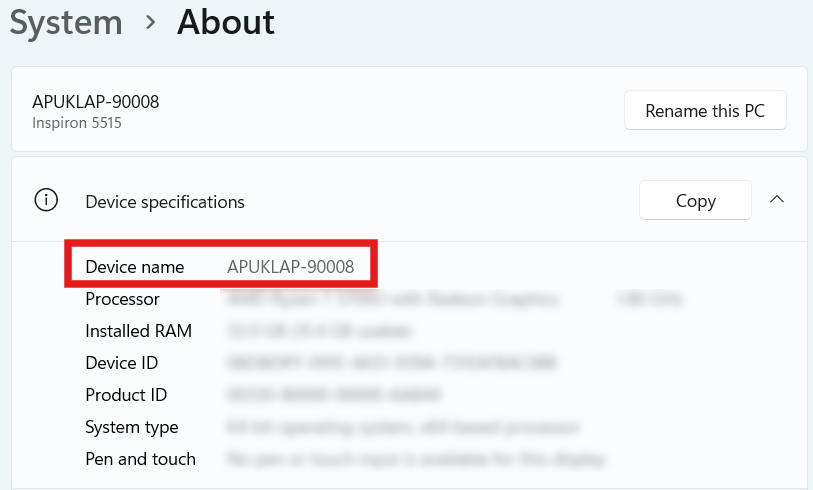Viewport: 813px width, 490px height.
Task: Click the System type label
Action: pos(132,427)
